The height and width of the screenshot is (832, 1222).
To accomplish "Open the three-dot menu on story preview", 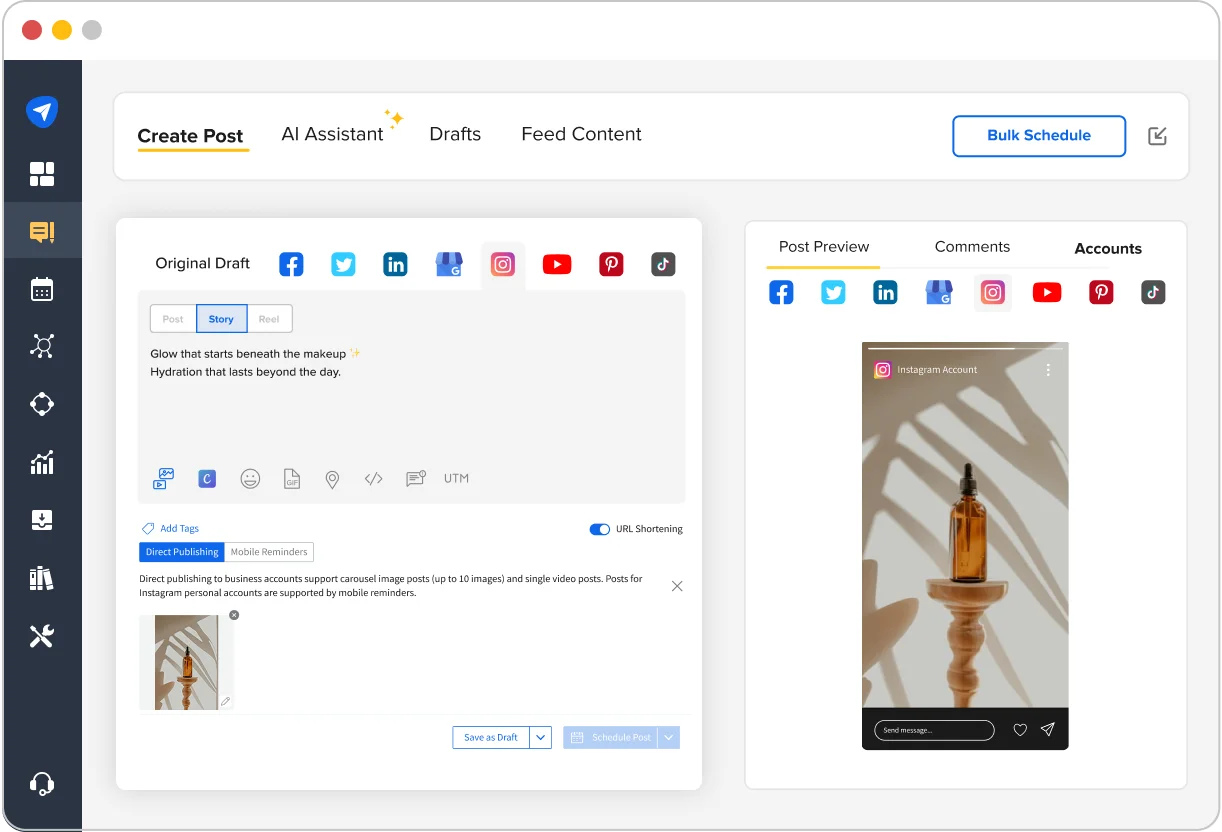I will (x=1048, y=370).
